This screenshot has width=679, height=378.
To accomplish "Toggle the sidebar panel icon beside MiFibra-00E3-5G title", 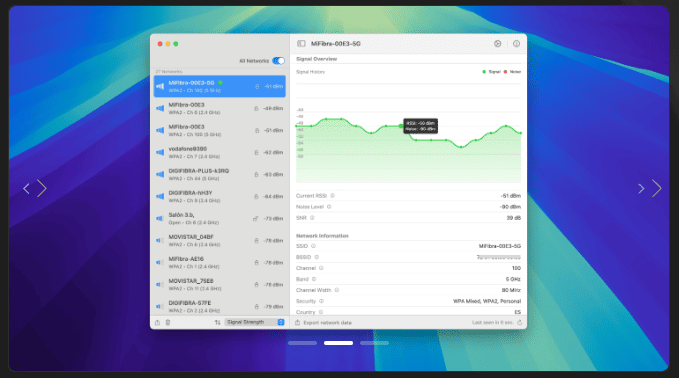I will point(301,44).
